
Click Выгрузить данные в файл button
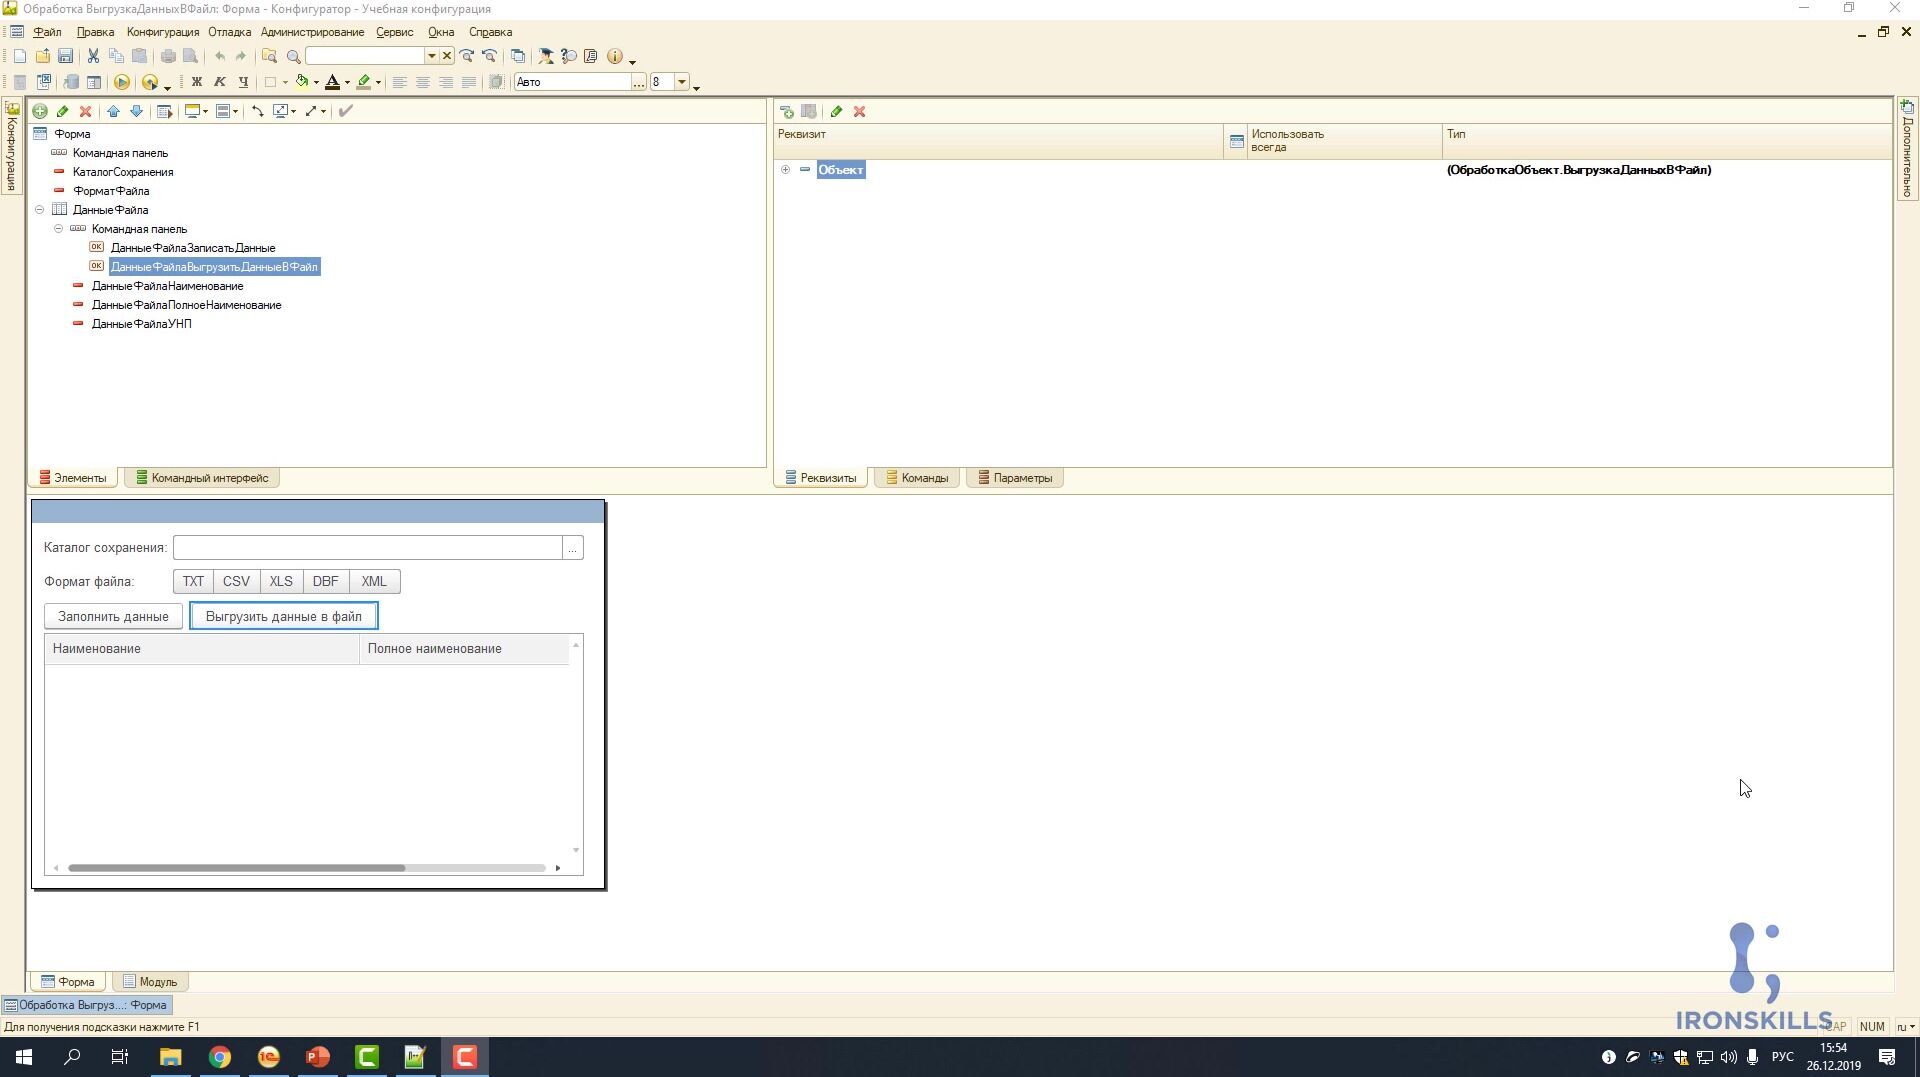(284, 617)
